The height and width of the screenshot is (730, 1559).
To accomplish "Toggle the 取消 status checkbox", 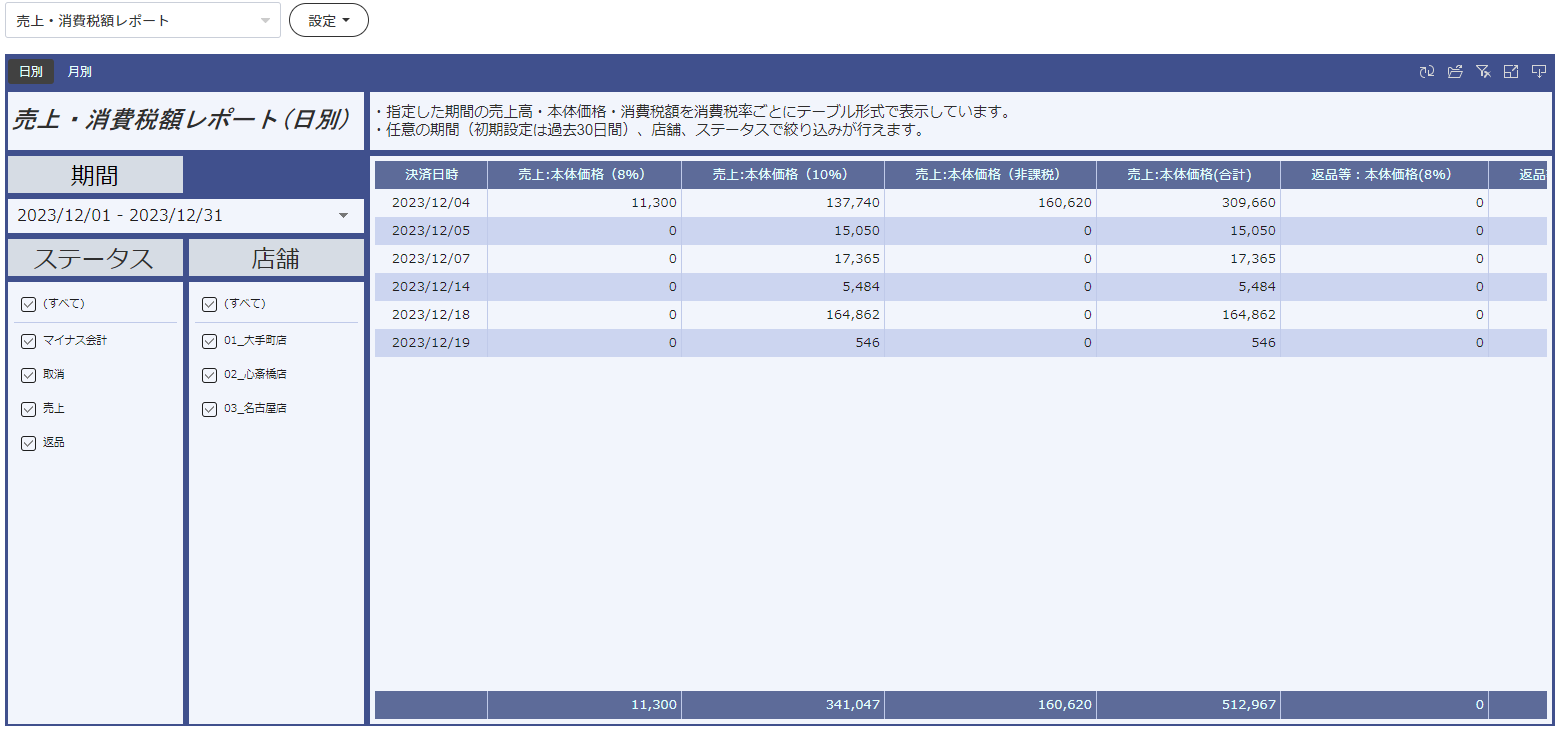I will pyautogui.click(x=28, y=374).
